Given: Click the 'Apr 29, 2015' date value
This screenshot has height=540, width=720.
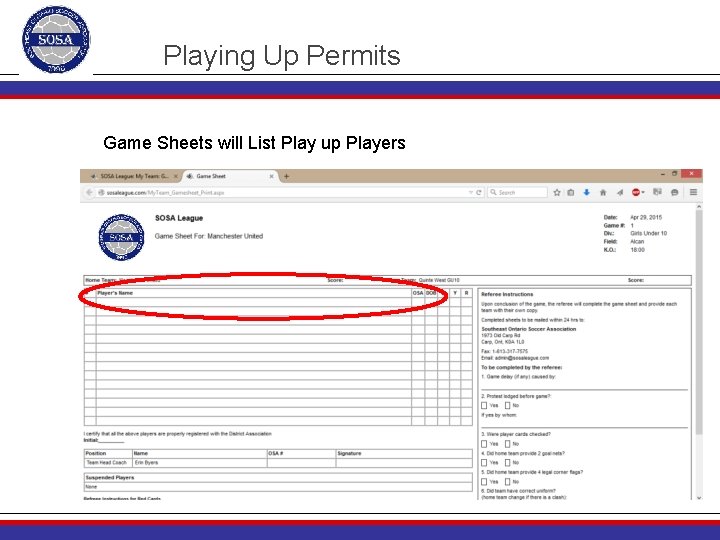Looking at the screenshot, I should [646, 217].
